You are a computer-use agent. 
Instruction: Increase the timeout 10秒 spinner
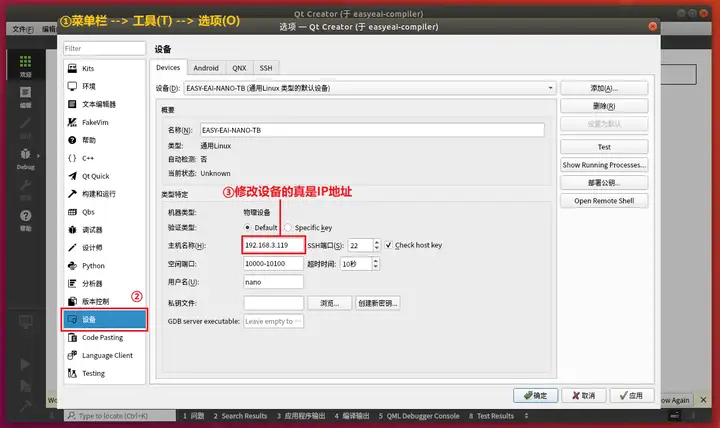[376, 260]
